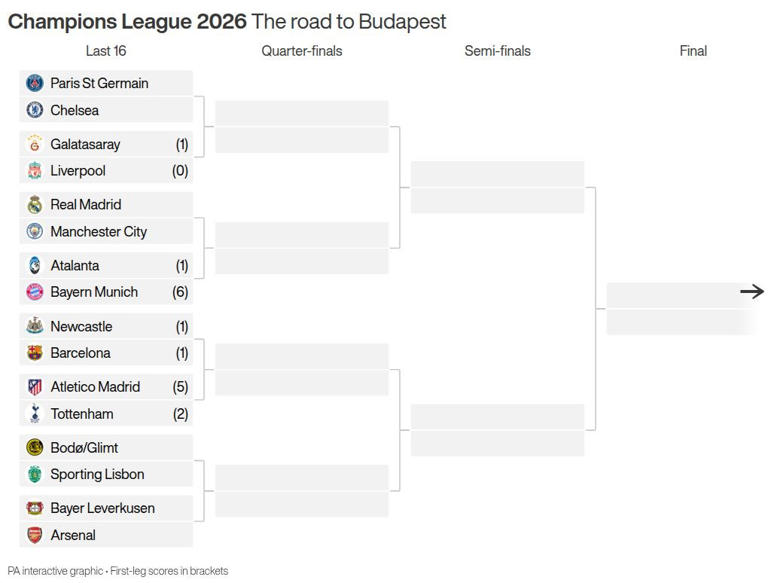The width and height of the screenshot is (768, 583).
Task: Click the Bodø/Glimt team row
Action: point(106,447)
